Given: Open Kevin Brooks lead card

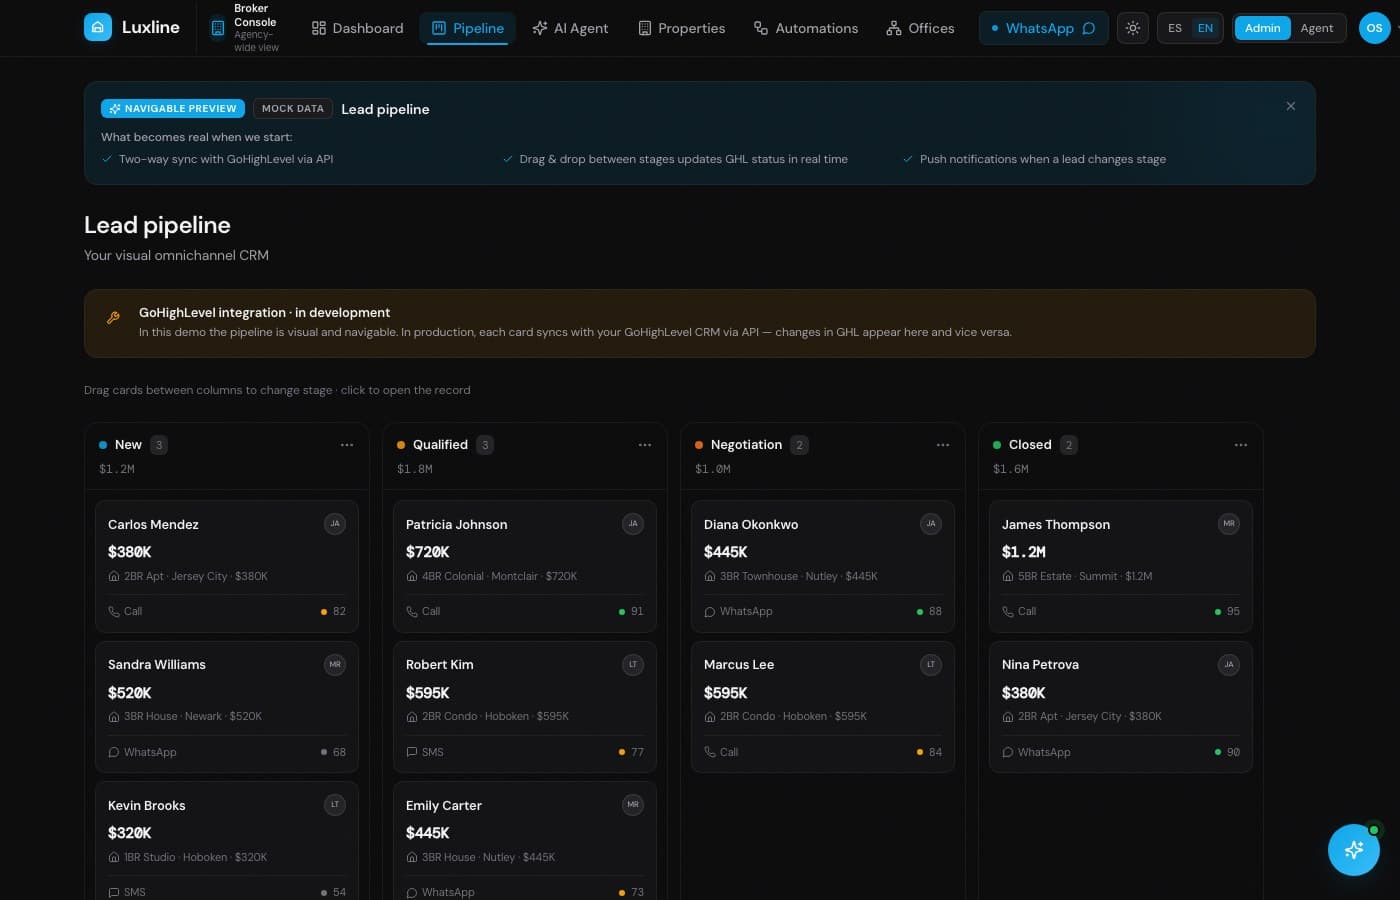Looking at the screenshot, I should [x=226, y=841].
